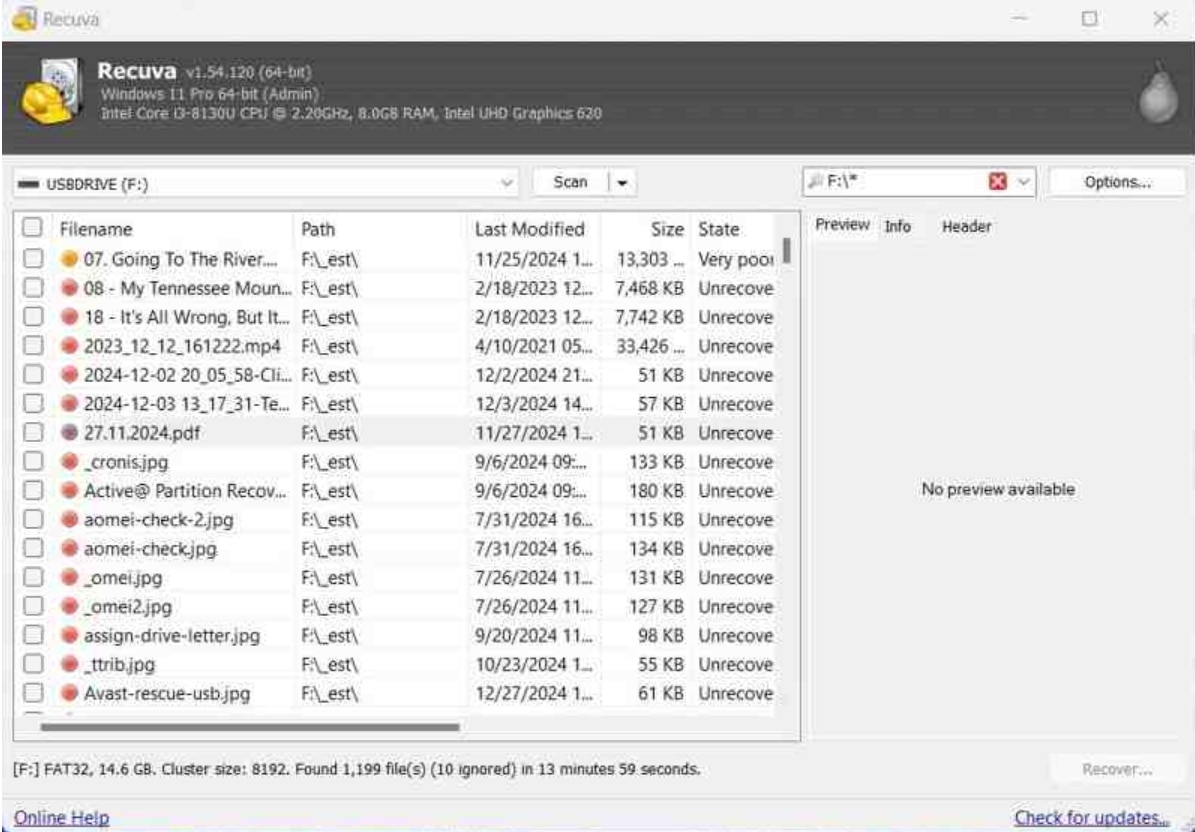Viewport: 1195px width, 832px height.
Task: Click the 4/10/2021 last modified cell
Action: (533, 346)
